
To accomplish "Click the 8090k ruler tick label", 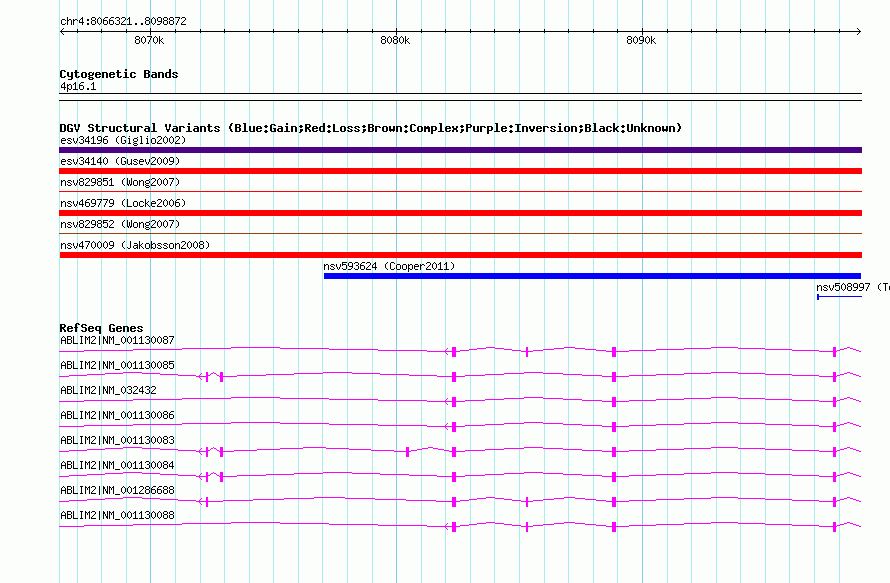I will tap(641, 40).
